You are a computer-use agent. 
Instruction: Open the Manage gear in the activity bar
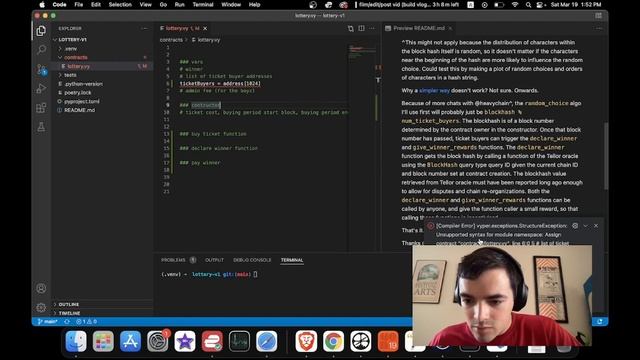(41, 307)
